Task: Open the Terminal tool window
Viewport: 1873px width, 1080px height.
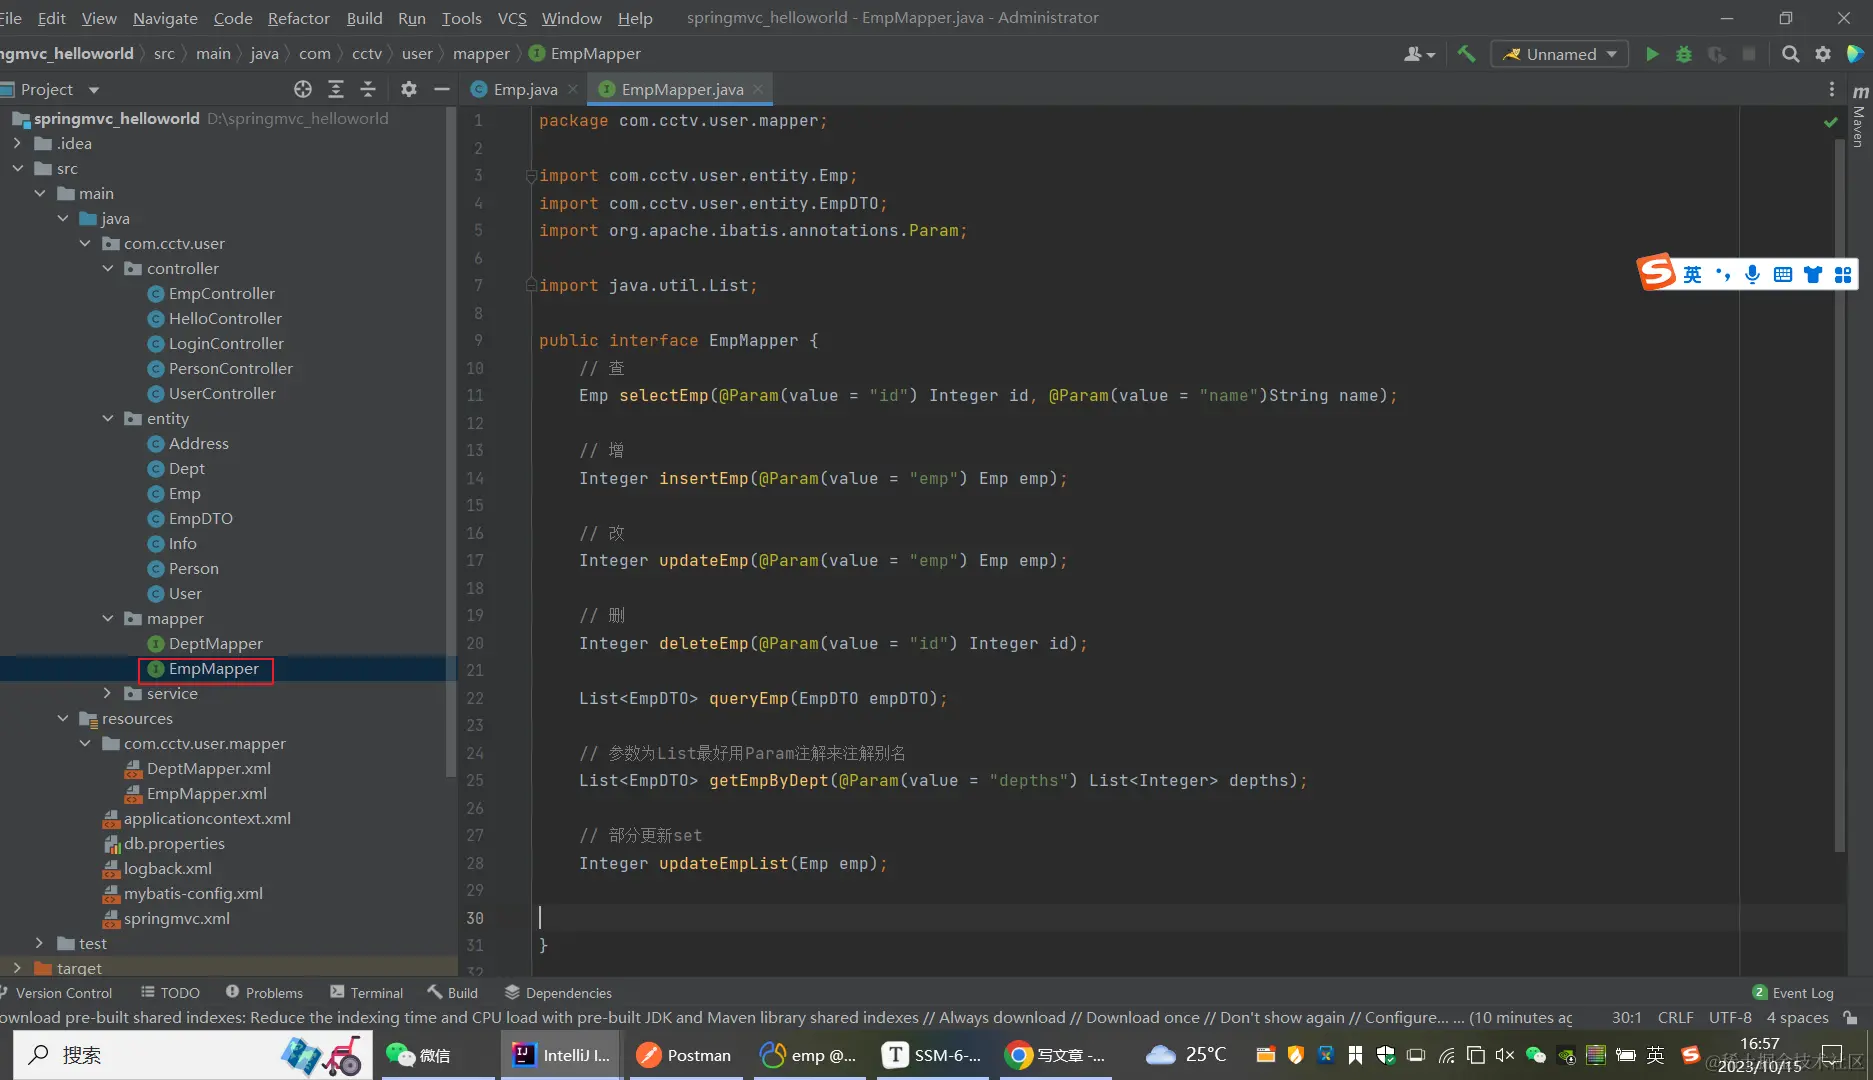Action: click(366, 992)
